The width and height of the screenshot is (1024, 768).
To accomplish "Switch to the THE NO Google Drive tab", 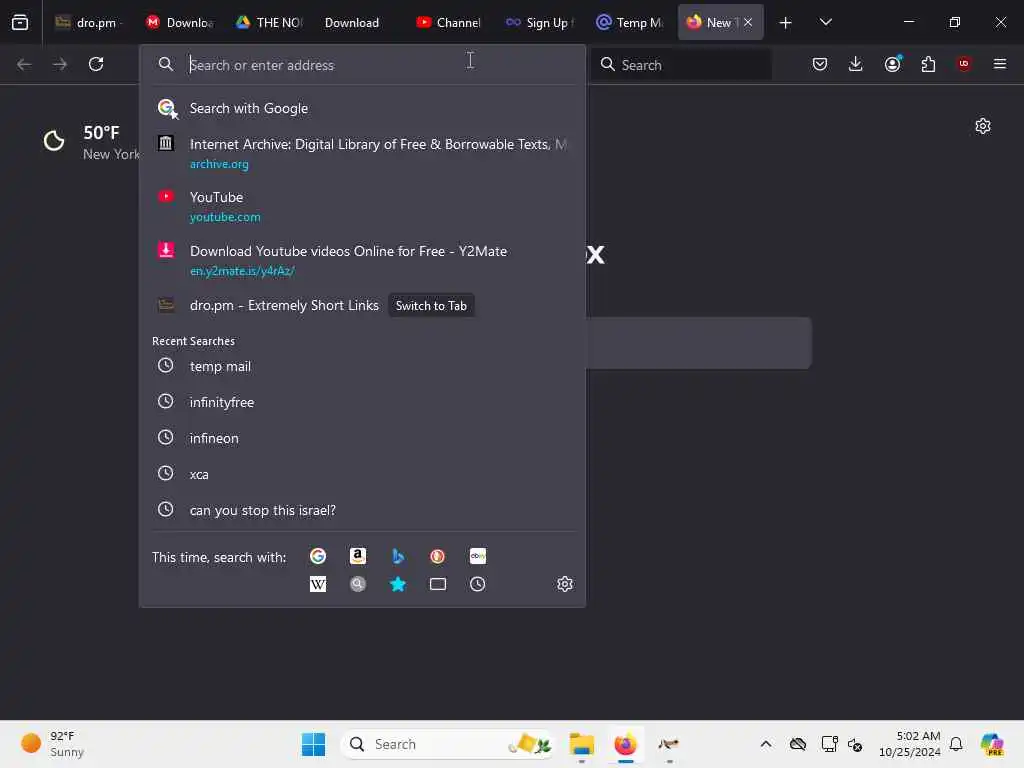I will (270, 23).
